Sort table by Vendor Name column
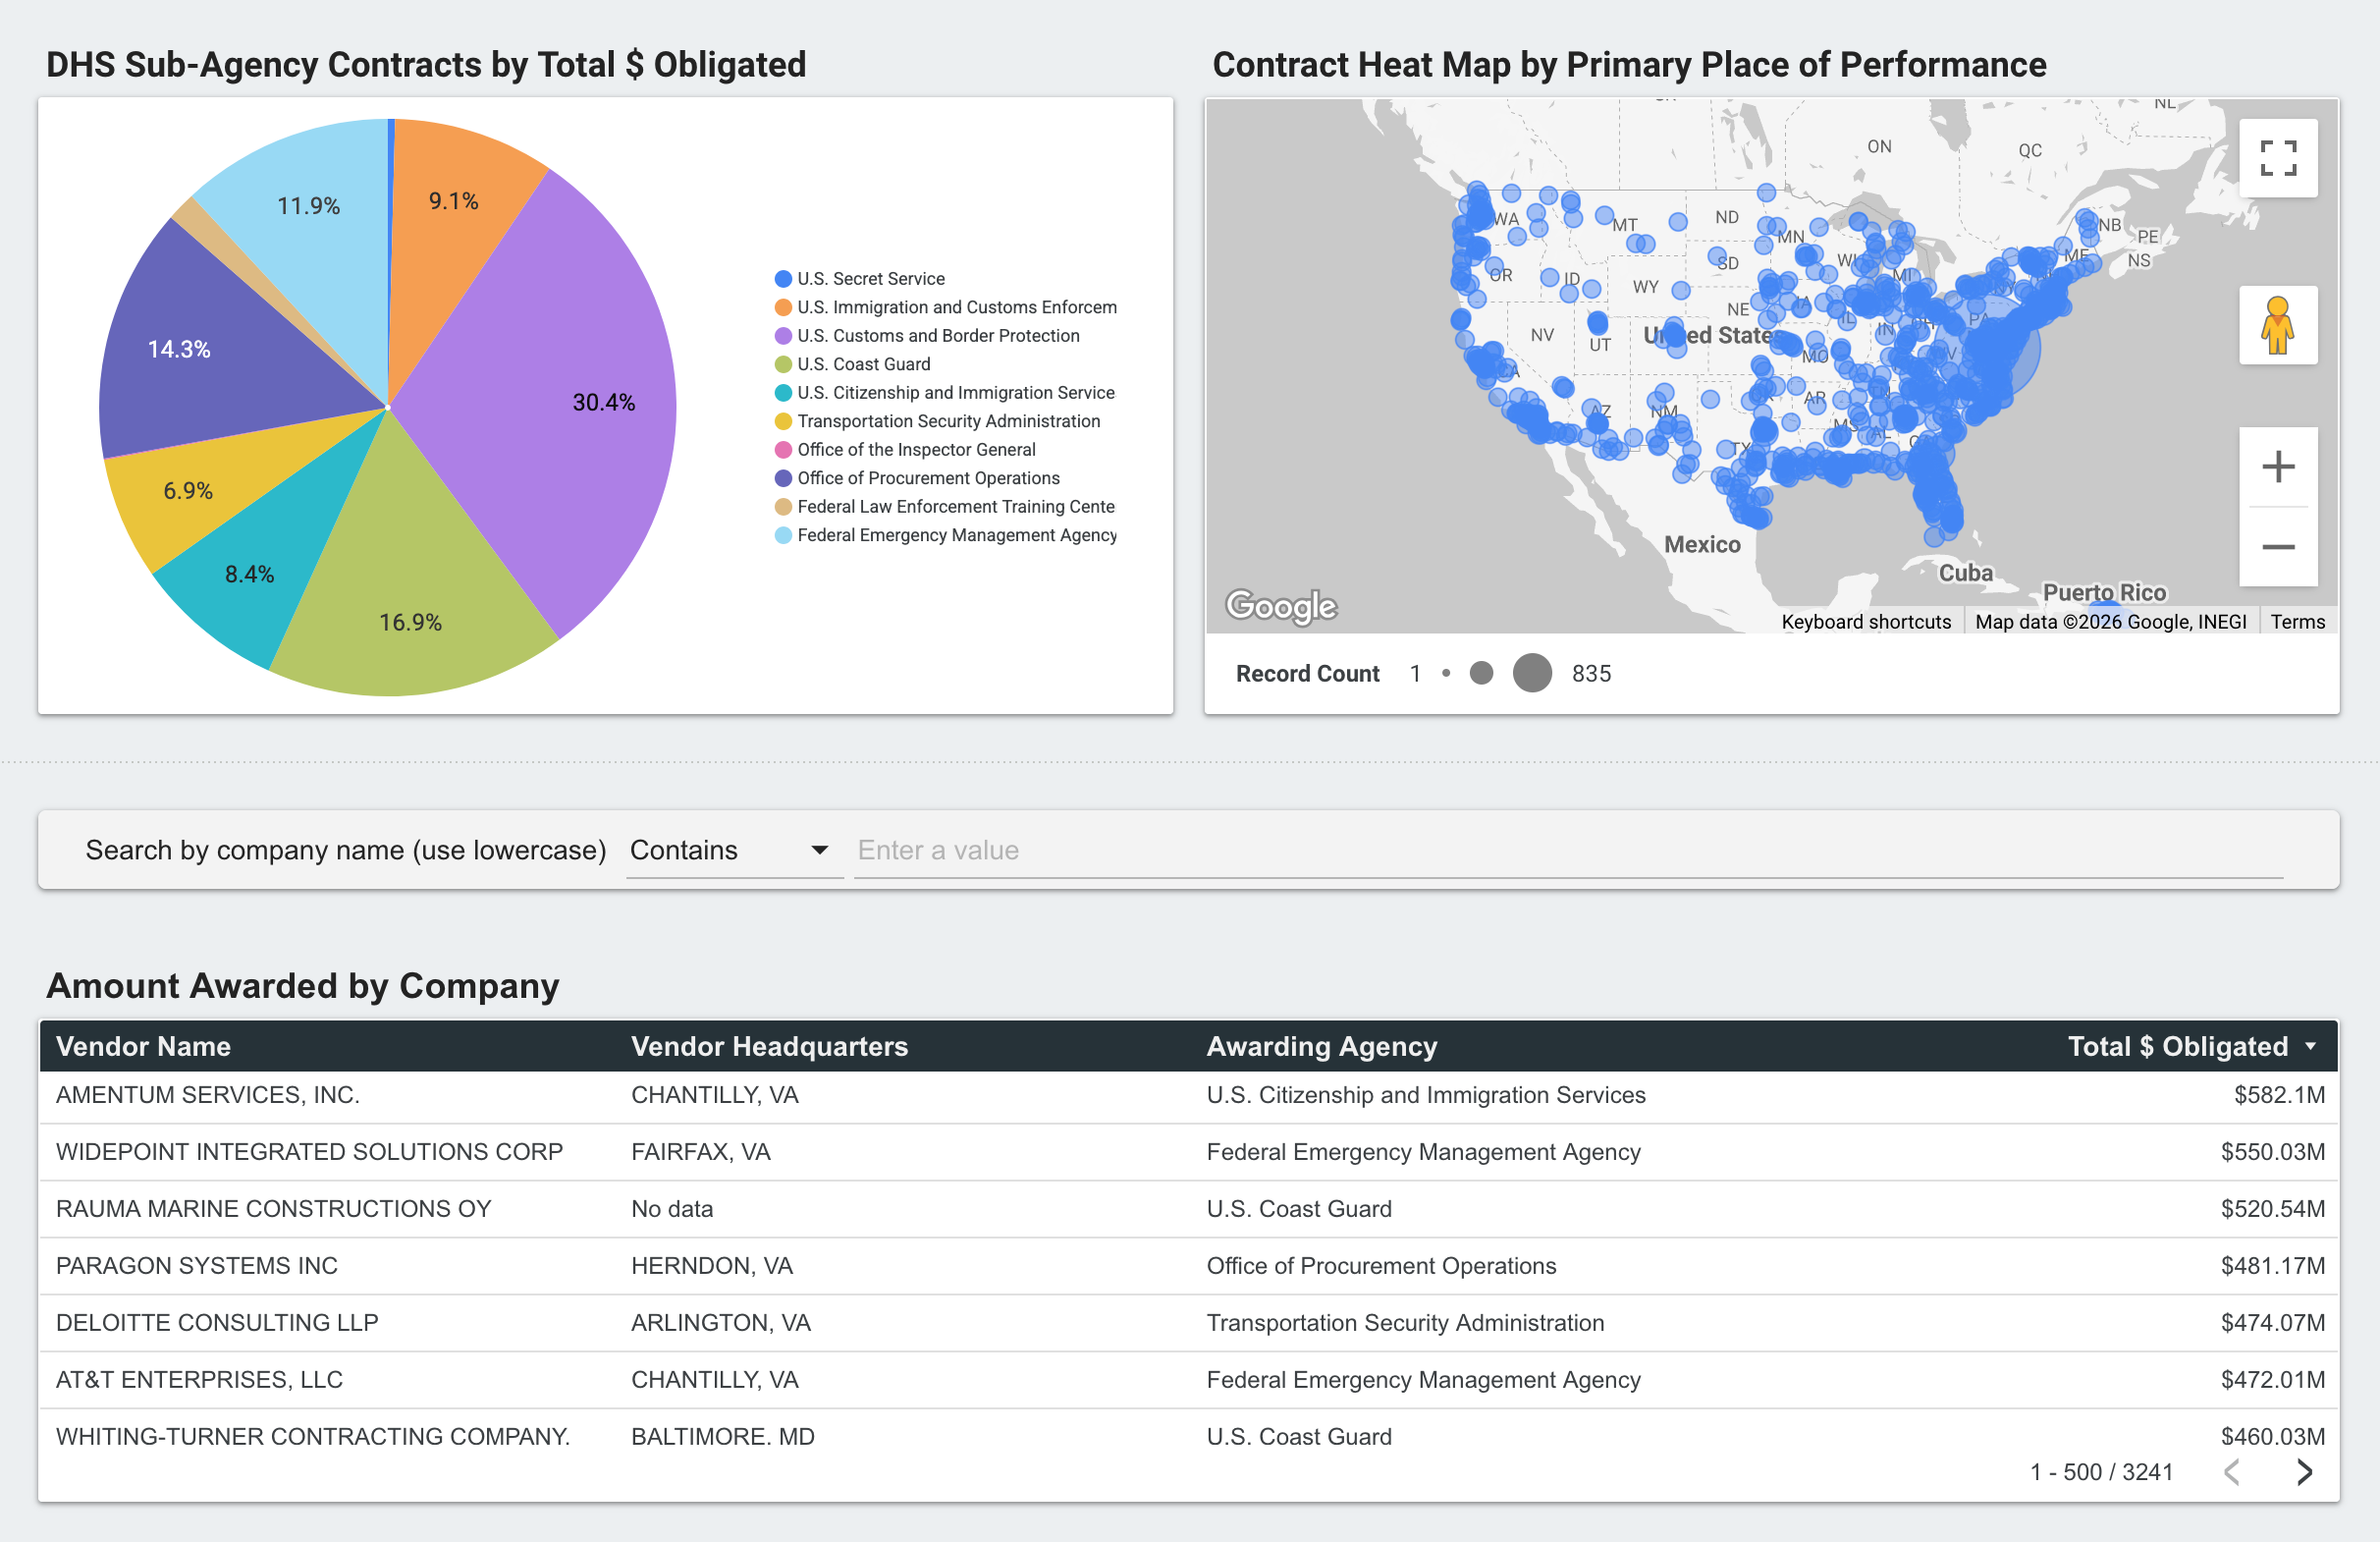The height and width of the screenshot is (1542, 2380). click(x=143, y=1046)
